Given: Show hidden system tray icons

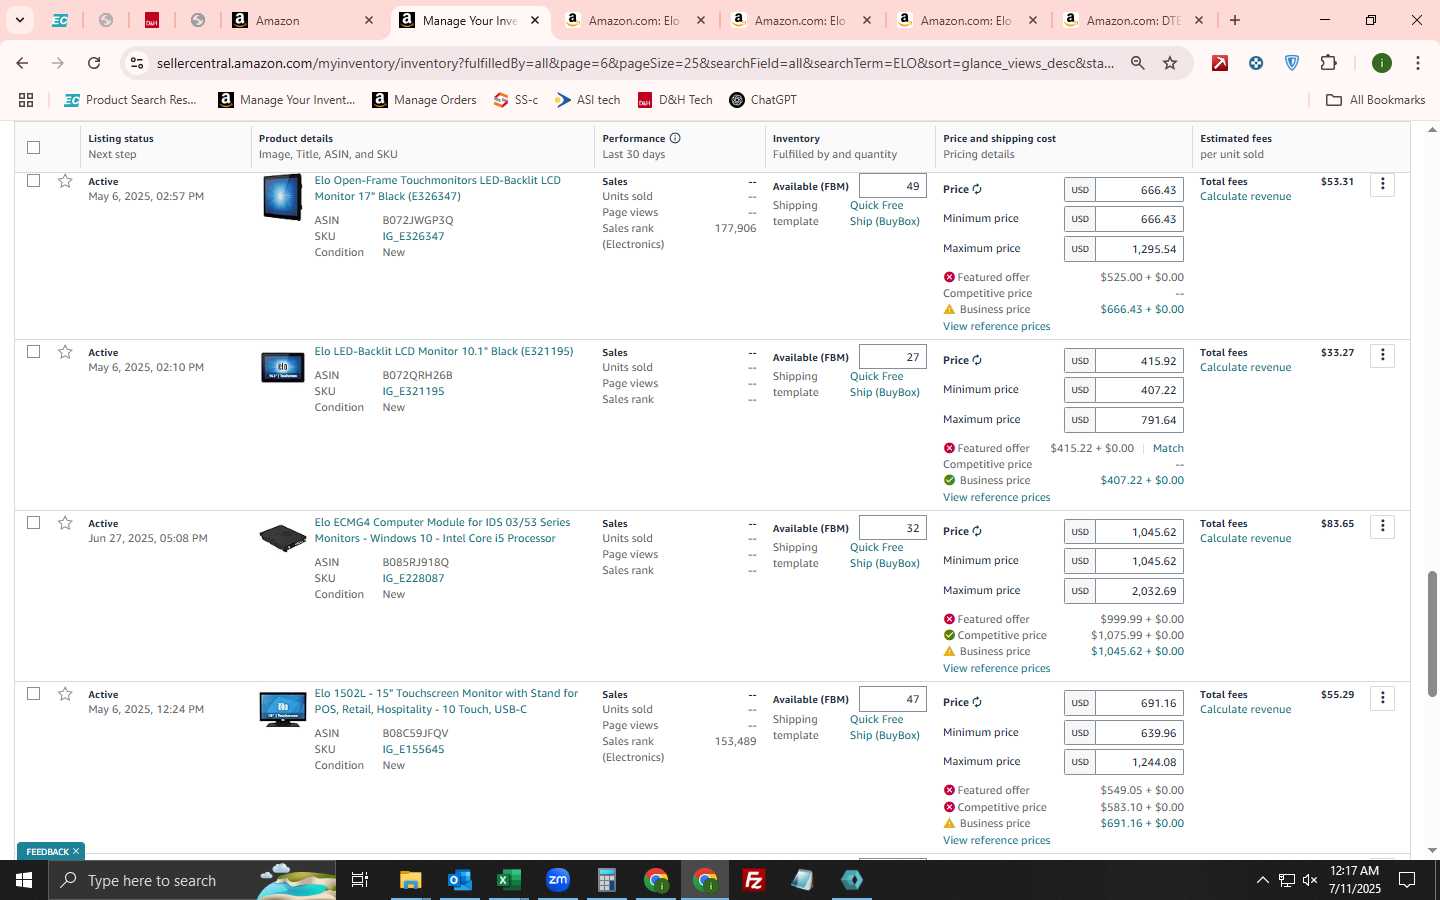Looking at the screenshot, I should [1262, 880].
